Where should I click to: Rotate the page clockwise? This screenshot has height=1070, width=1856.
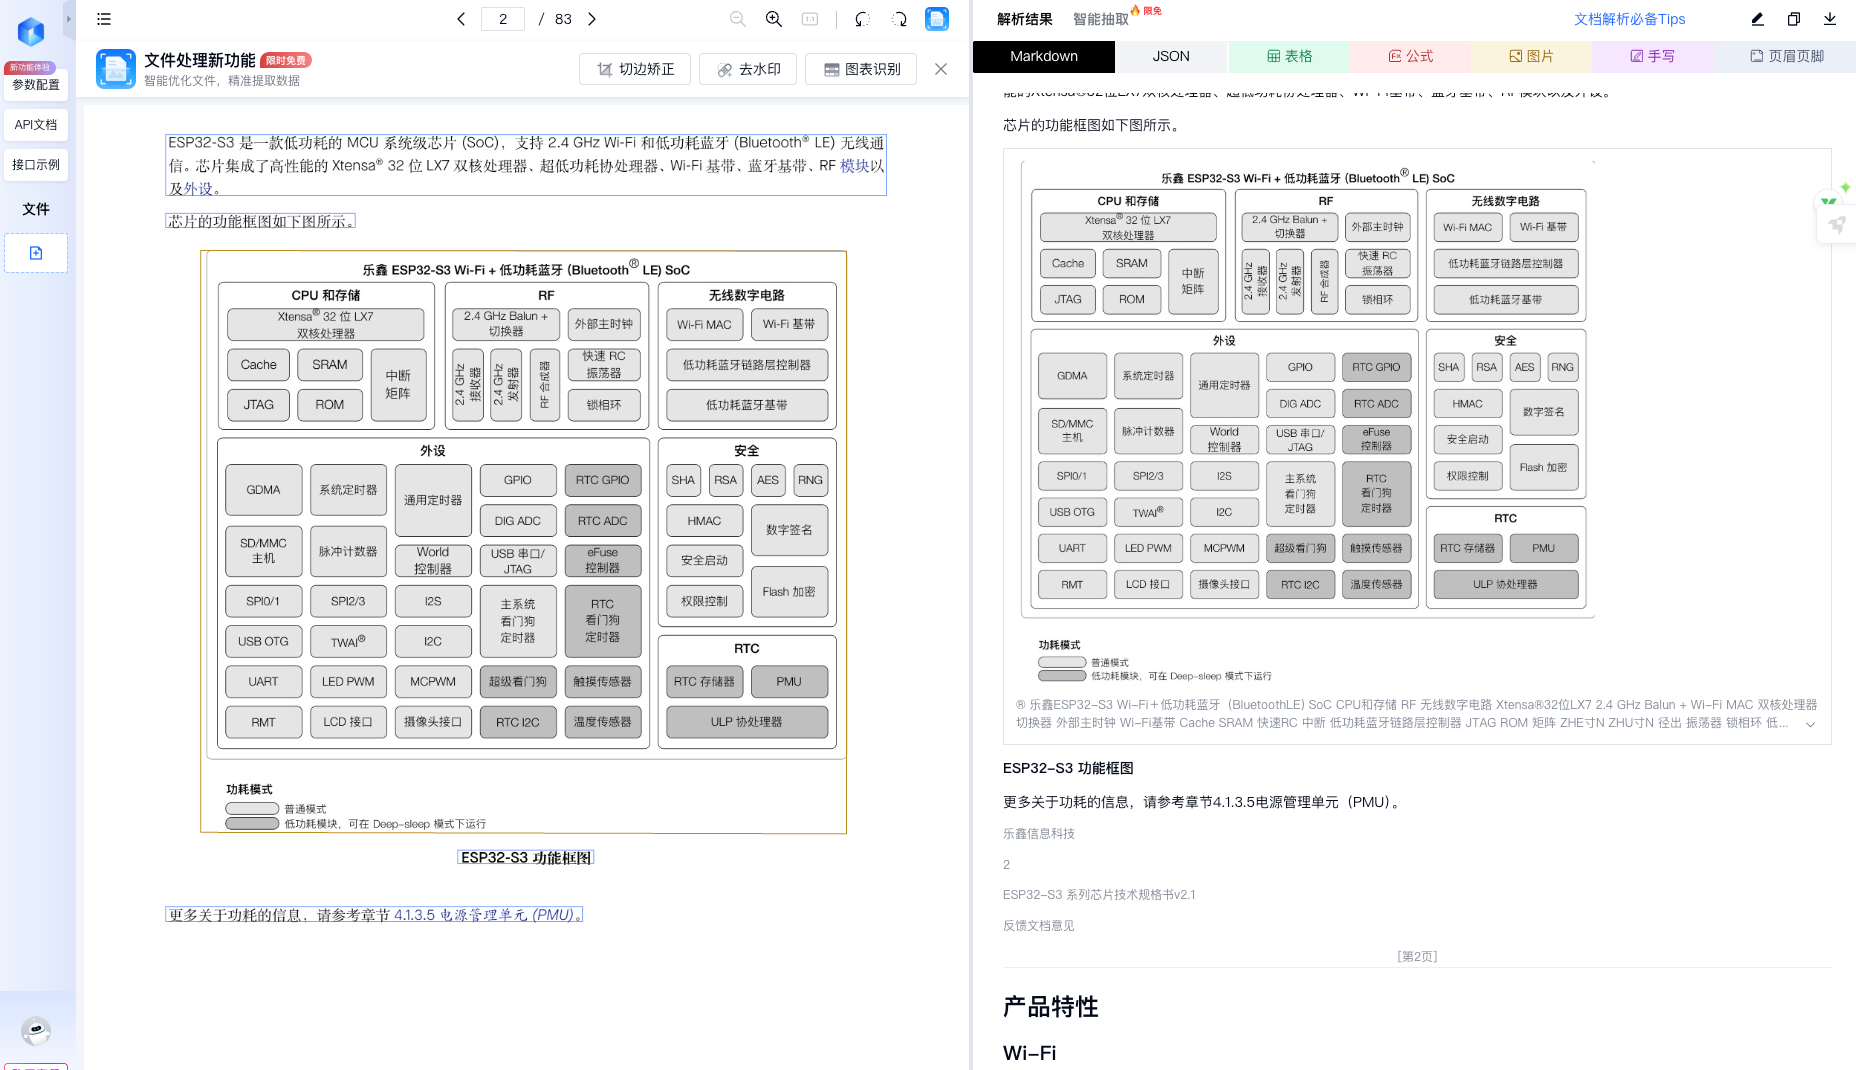click(899, 19)
